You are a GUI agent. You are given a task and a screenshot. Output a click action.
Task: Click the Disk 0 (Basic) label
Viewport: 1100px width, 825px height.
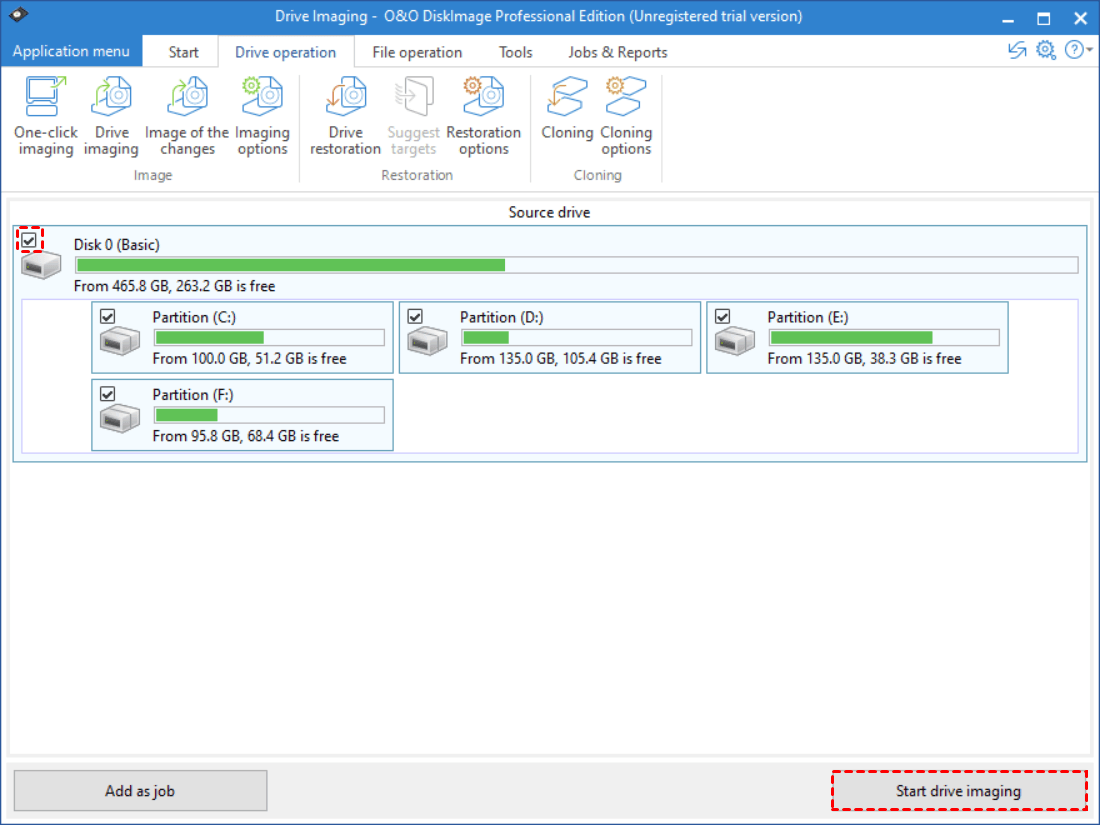(116, 244)
